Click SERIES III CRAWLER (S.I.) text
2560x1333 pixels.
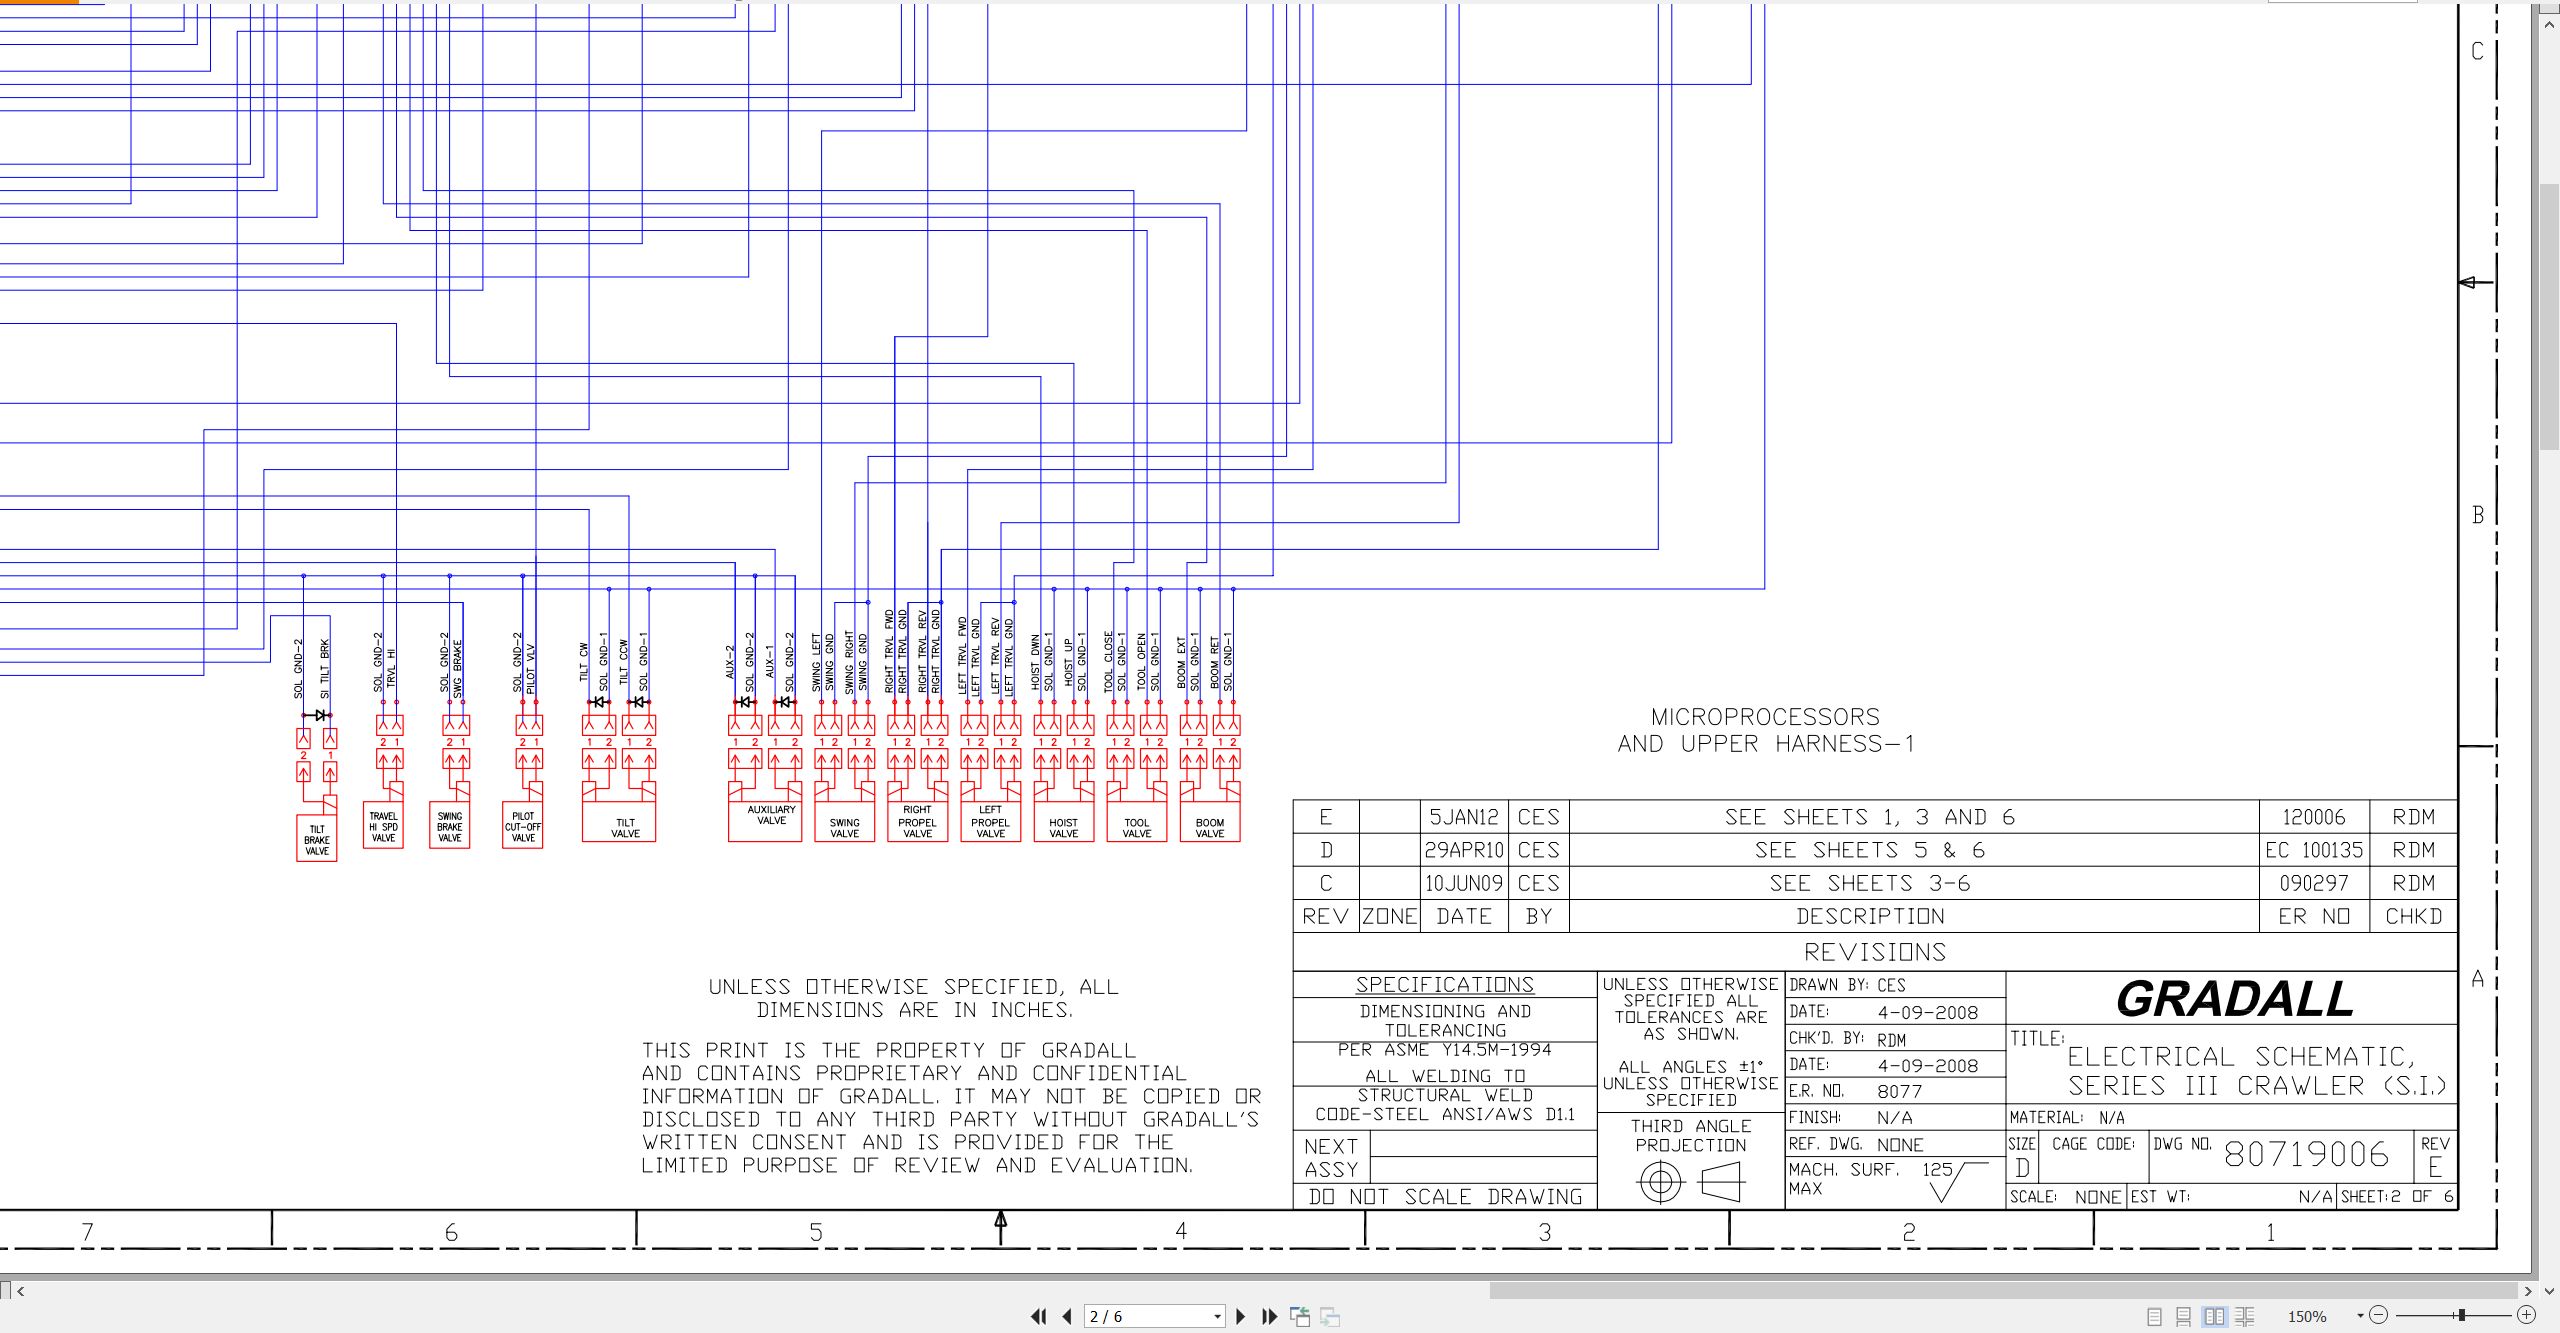tap(2257, 1086)
